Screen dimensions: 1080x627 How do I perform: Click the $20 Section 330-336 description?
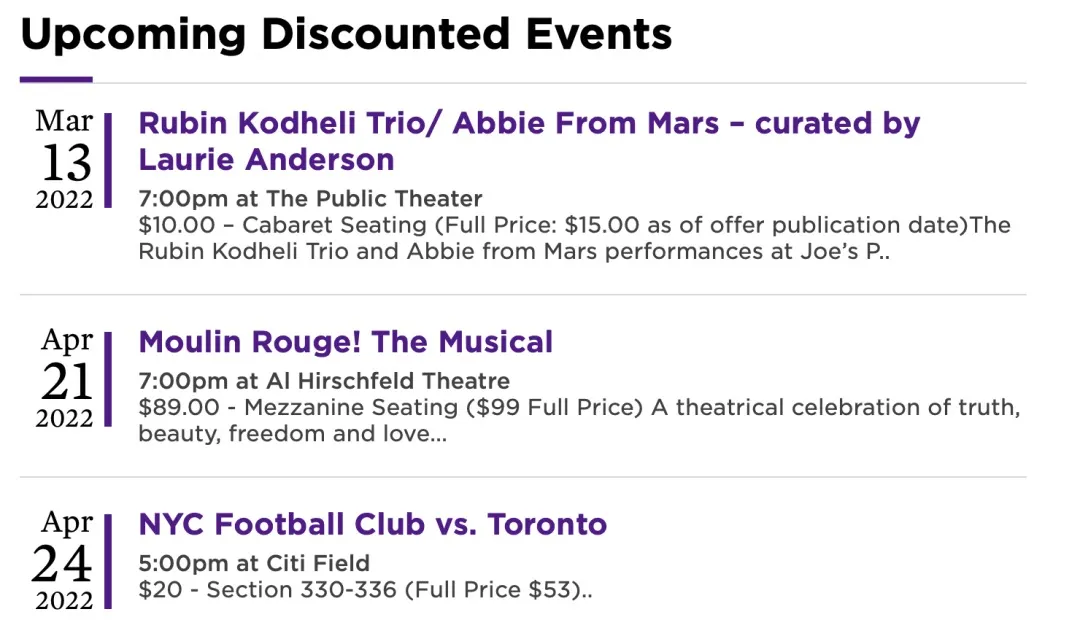pyautogui.click(x=365, y=590)
